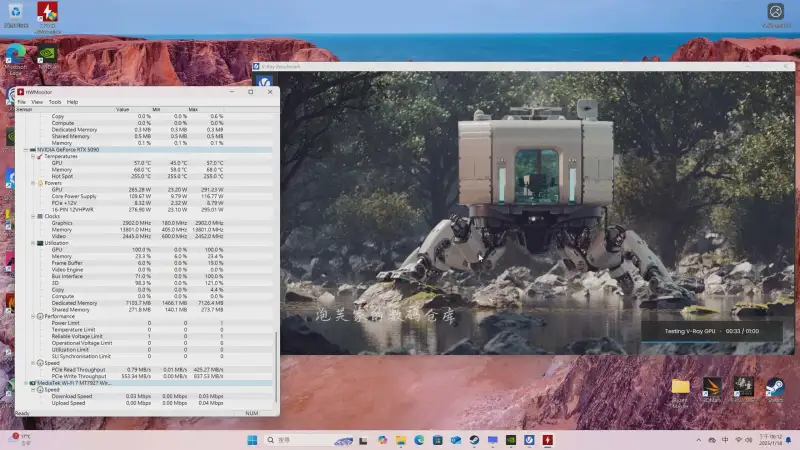800x450 pixels.
Task: Collapse the Temperatures group expander
Action: coord(33,157)
